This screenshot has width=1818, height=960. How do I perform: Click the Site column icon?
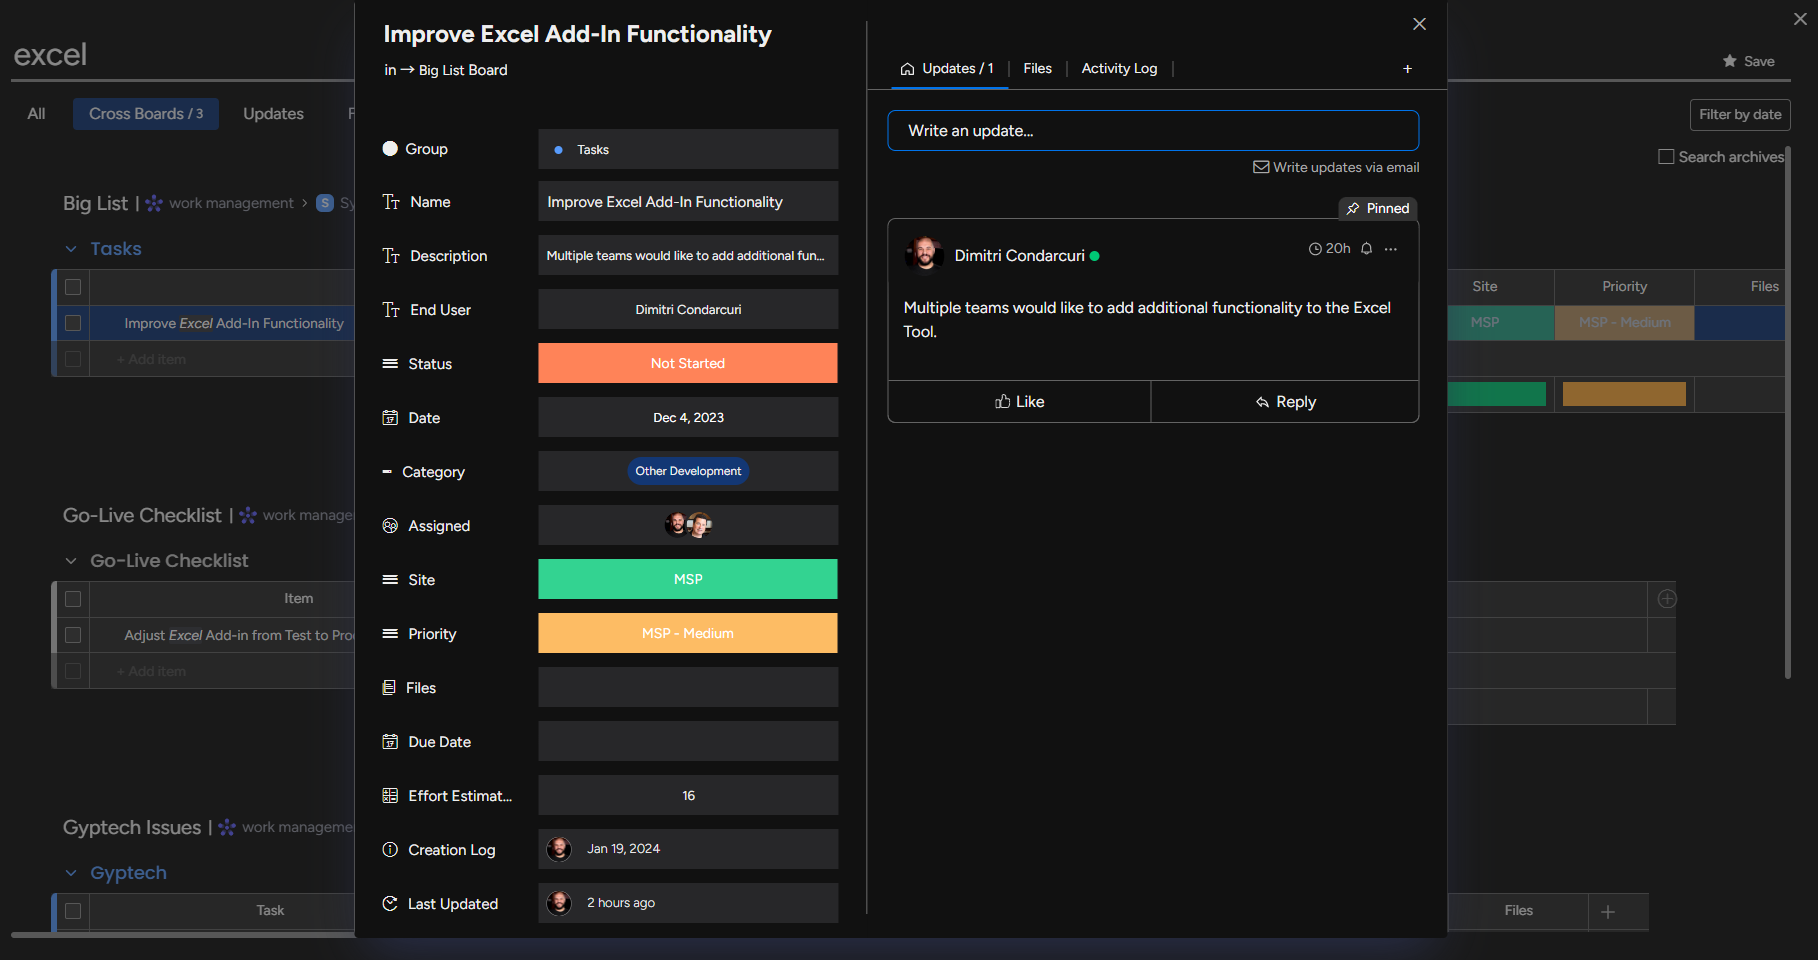click(390, 580)
